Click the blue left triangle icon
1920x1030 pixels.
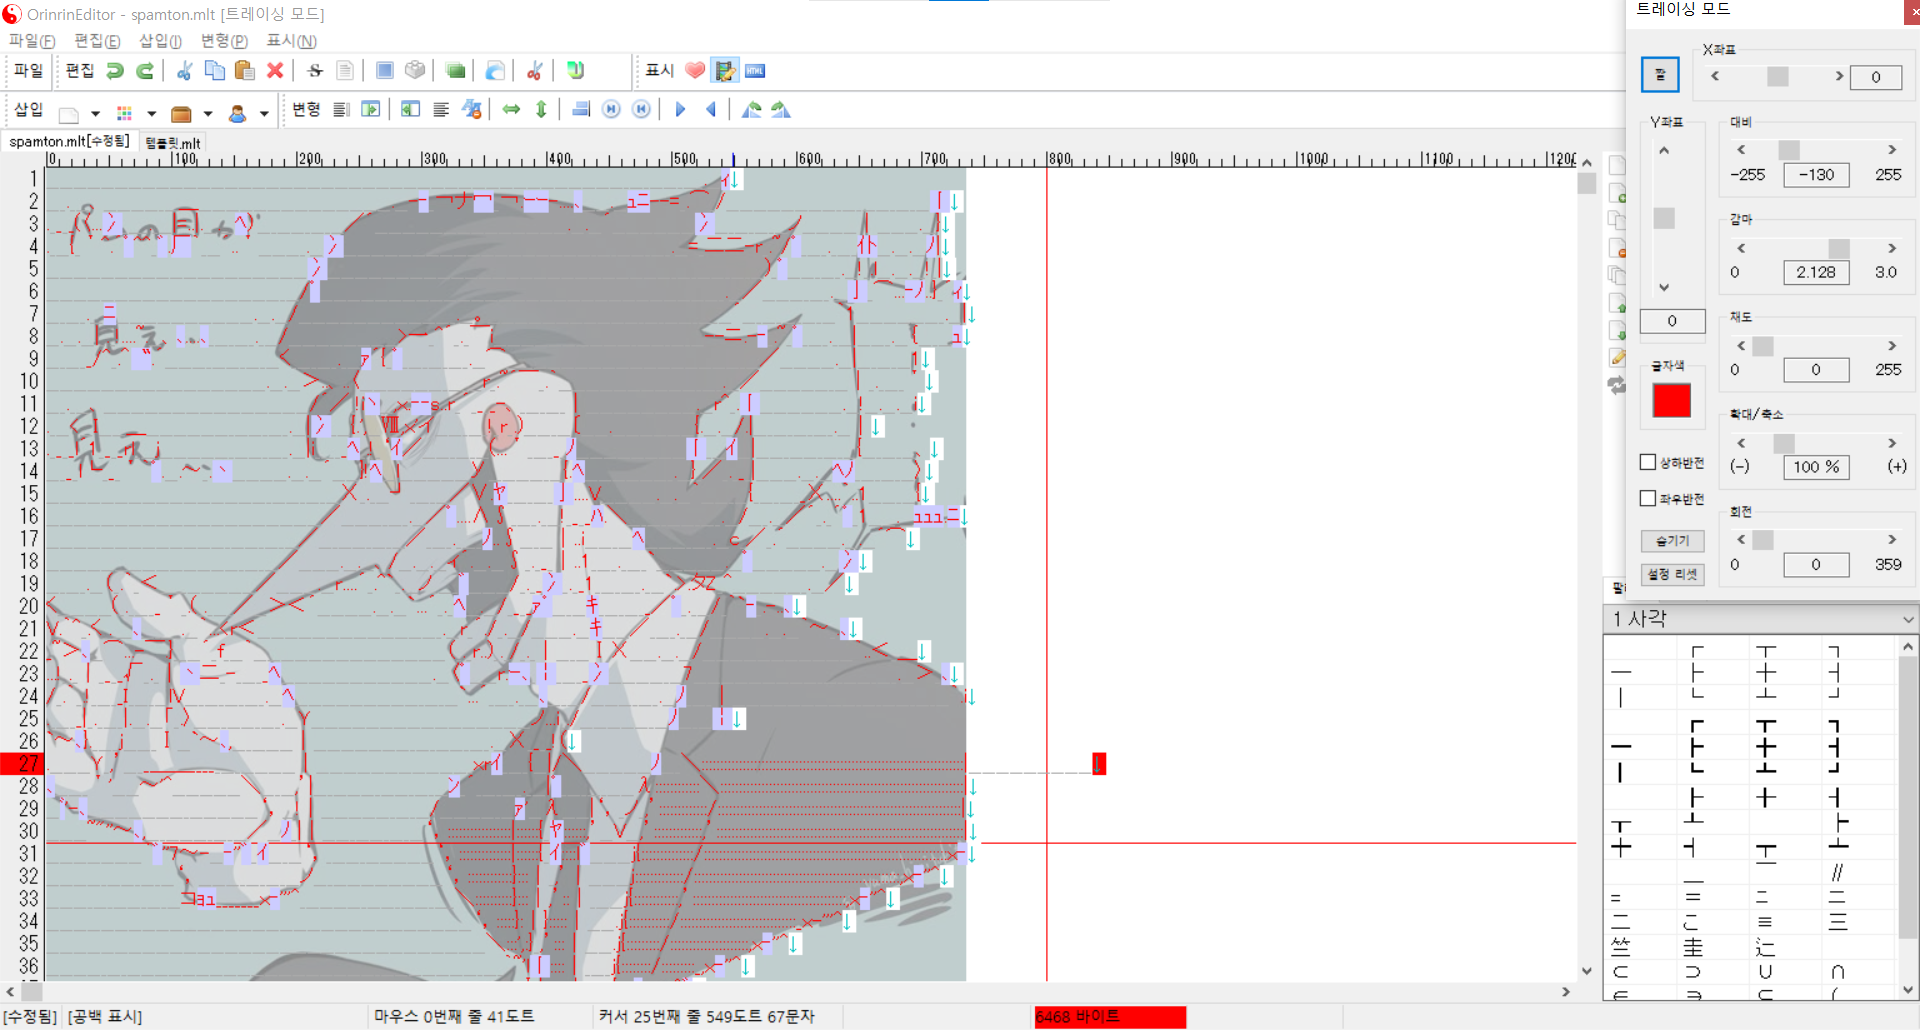click(x=711, y=109)
